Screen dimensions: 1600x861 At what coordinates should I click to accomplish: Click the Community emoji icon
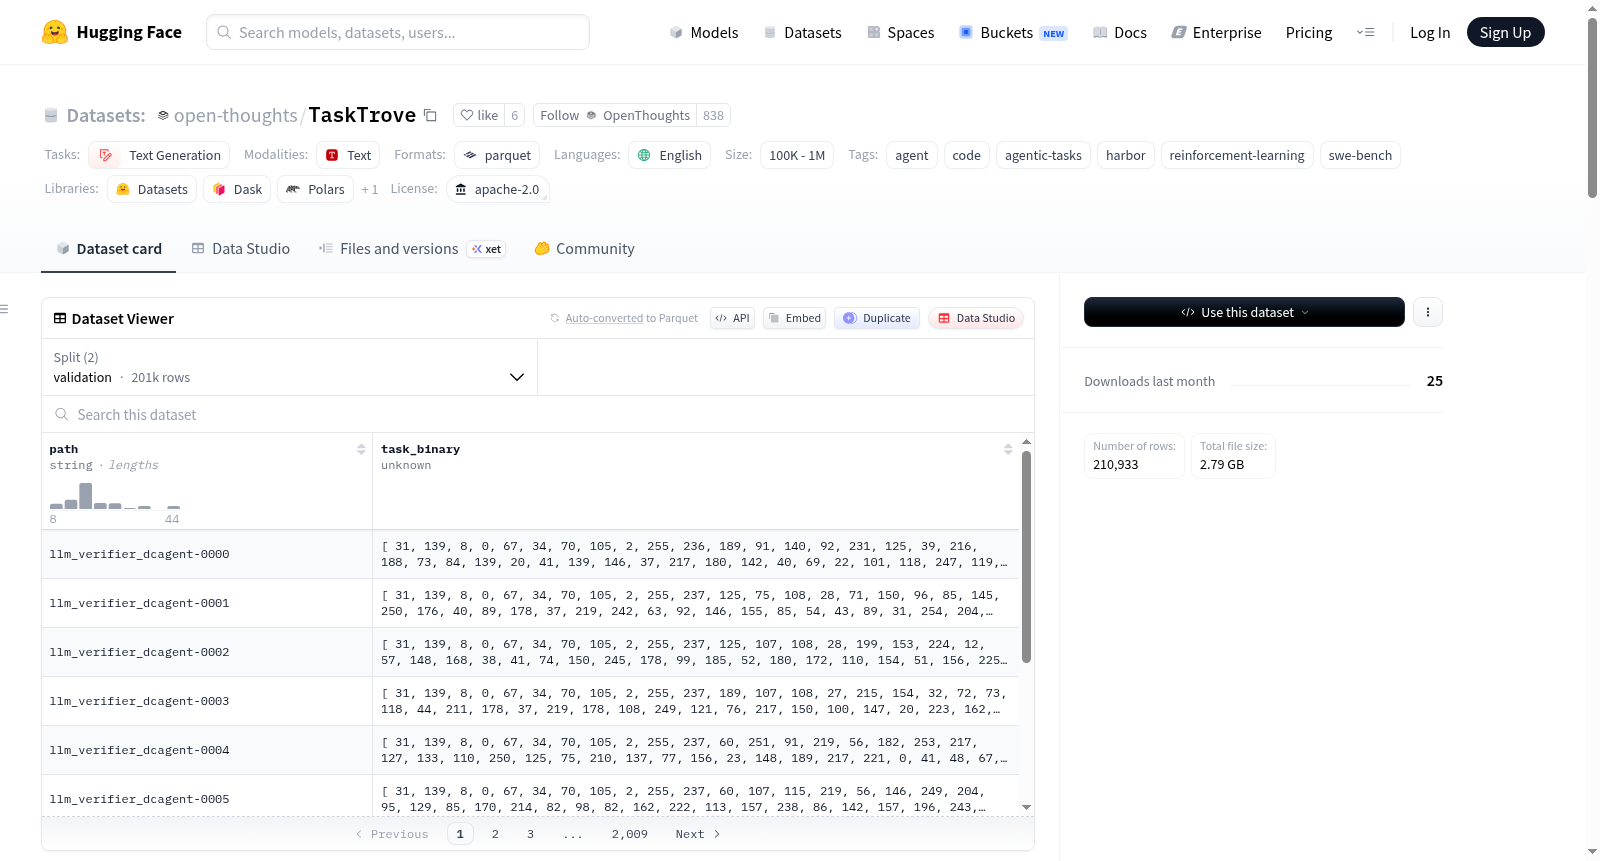tap(542, 248)
